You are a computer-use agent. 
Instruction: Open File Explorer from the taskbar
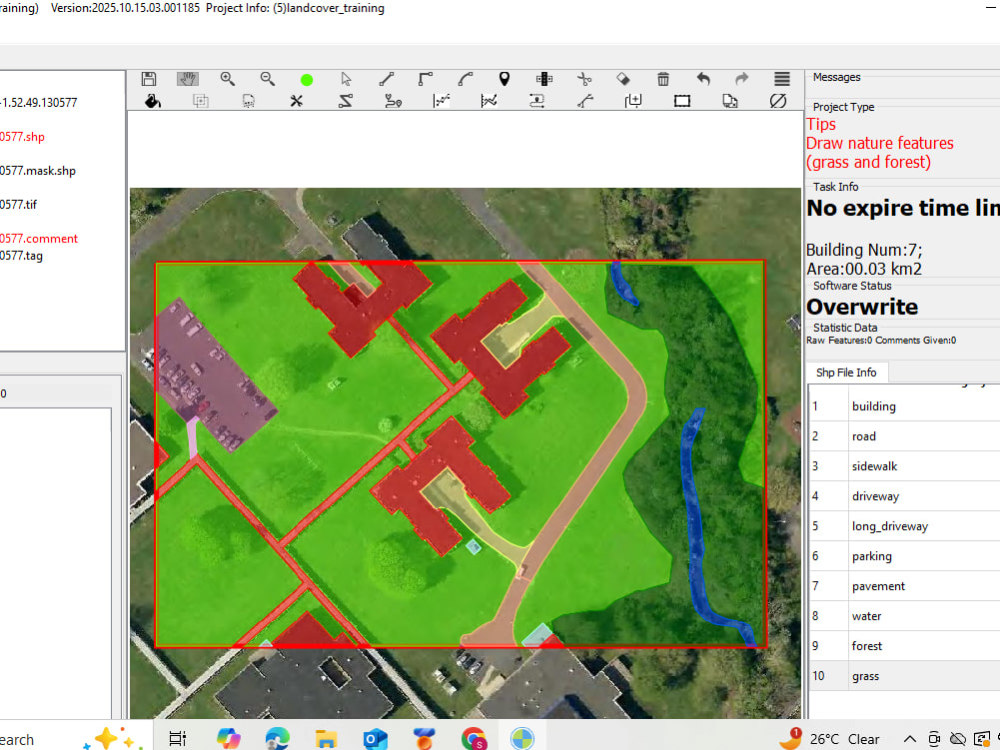click(x=327, y=739)
